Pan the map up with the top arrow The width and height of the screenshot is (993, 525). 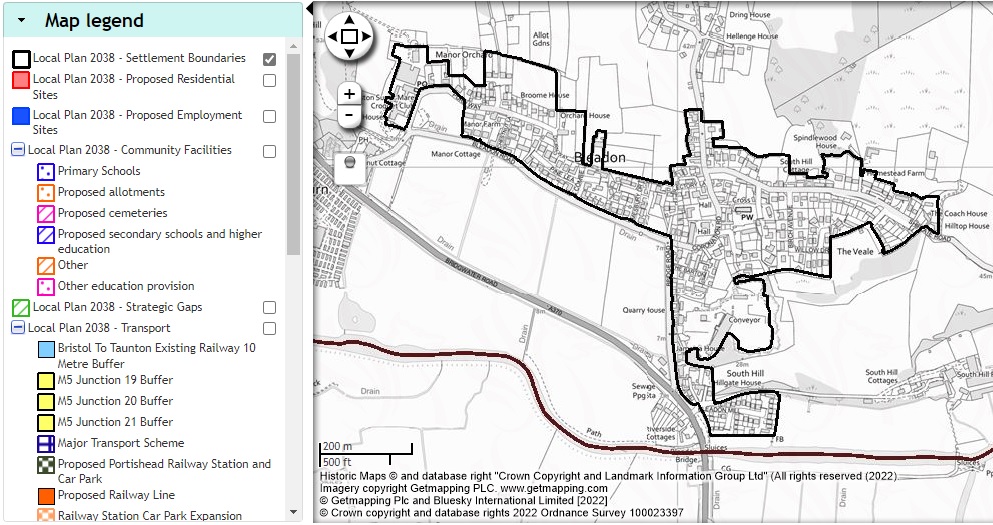point(348,20)
